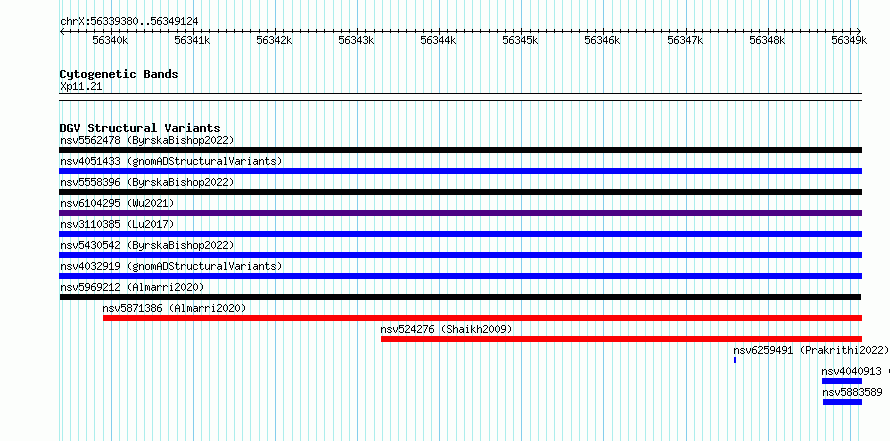Click the blue nsv3110385 variant bar
This screenshot has width=890, height=441.
click(x=461, y=234)
